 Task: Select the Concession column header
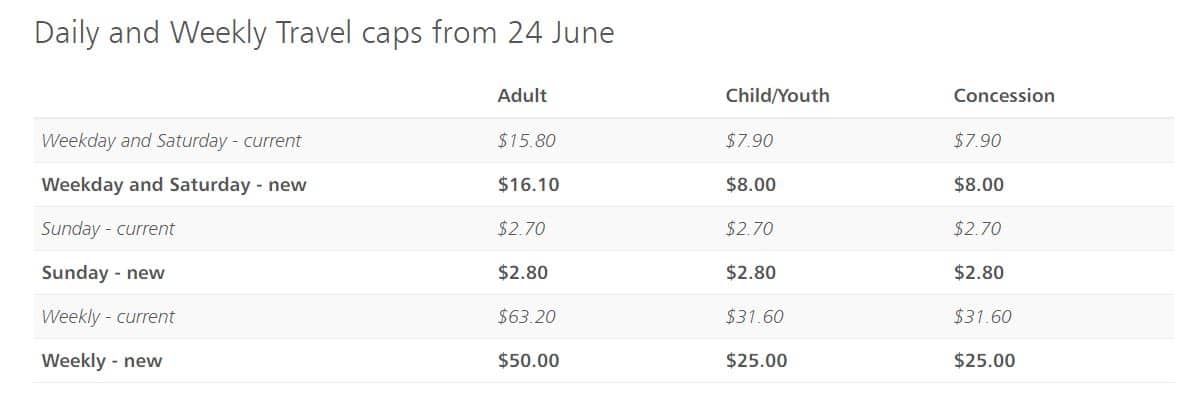(x=1004, y=96)
